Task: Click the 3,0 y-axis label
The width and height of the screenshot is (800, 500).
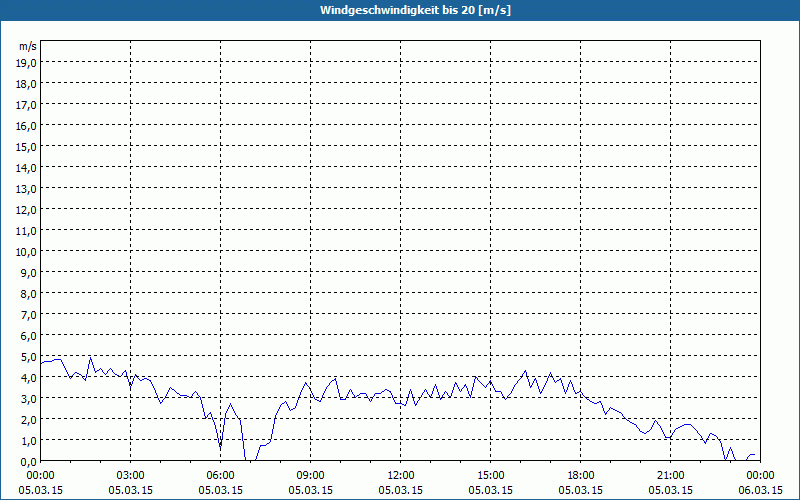Action: (x=29, y=398)
